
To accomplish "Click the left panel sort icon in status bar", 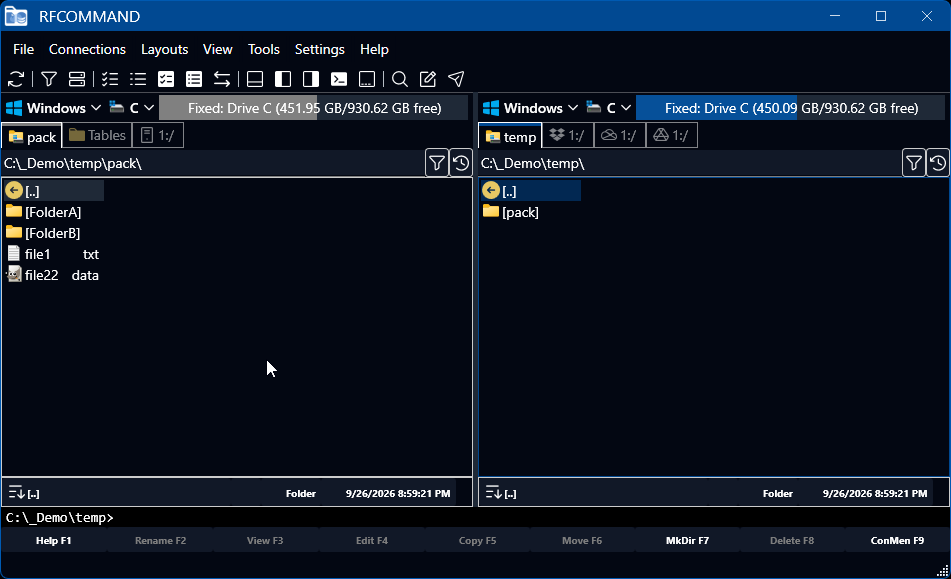I will pyautogui.click(x=16, y=492).
